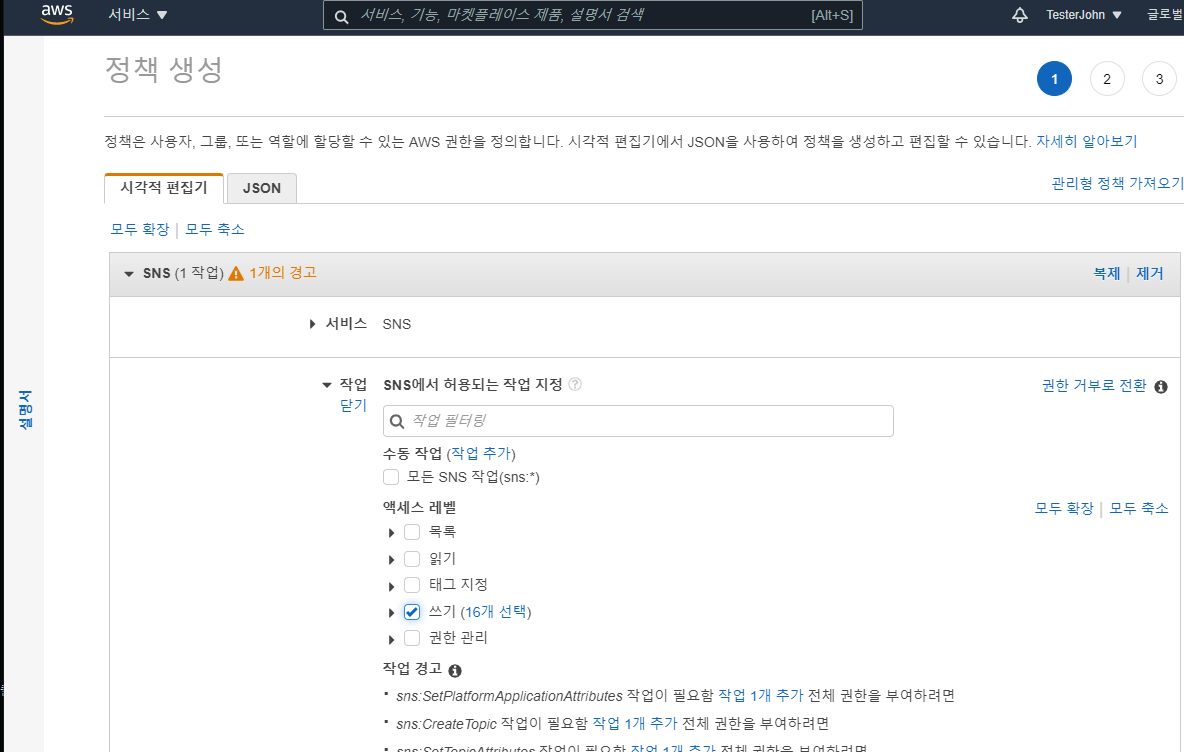Go to wizard step 1

pyautogui.click(x=1054, y=79)
